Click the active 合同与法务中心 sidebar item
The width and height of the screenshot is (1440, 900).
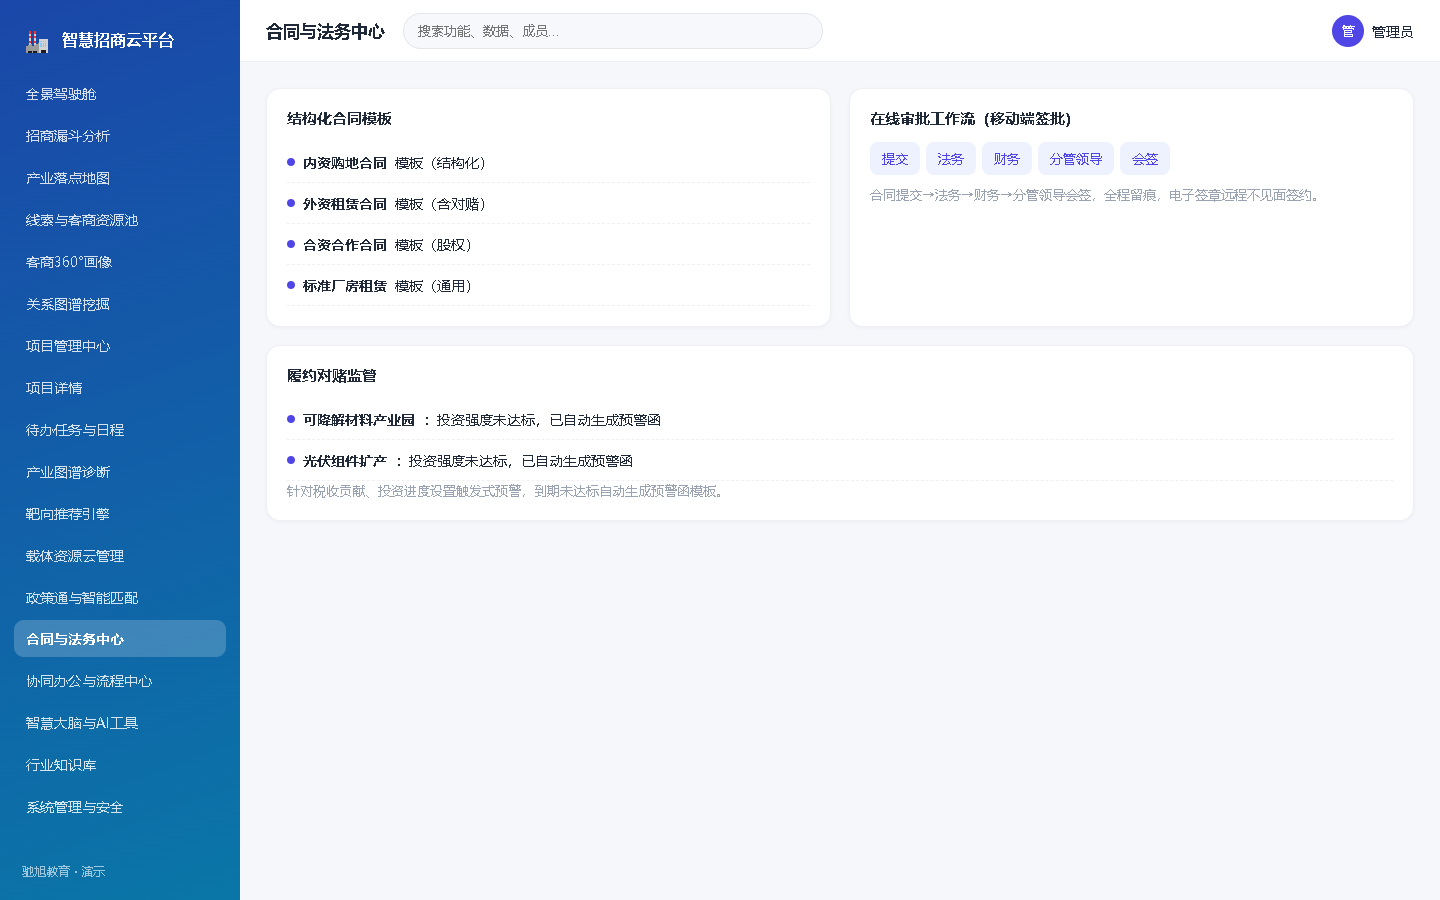120,639
